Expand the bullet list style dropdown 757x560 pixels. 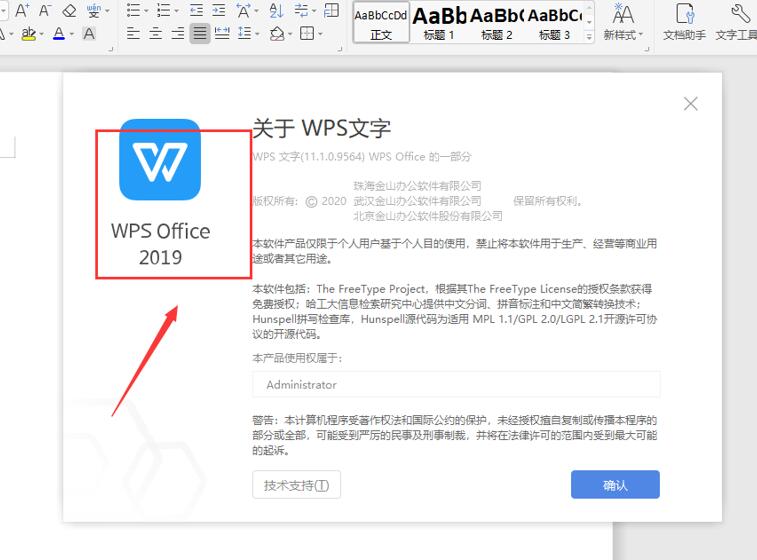146,11
